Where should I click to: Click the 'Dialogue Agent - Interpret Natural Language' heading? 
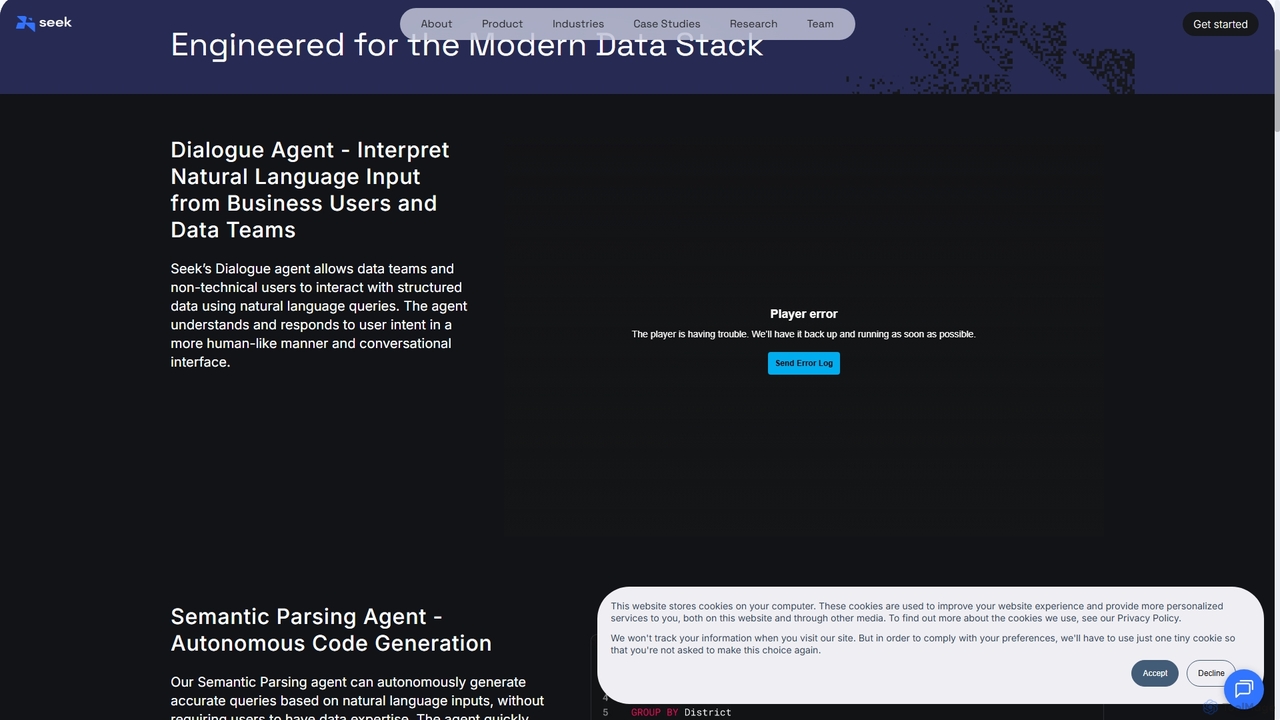click(x=310, y=190)
